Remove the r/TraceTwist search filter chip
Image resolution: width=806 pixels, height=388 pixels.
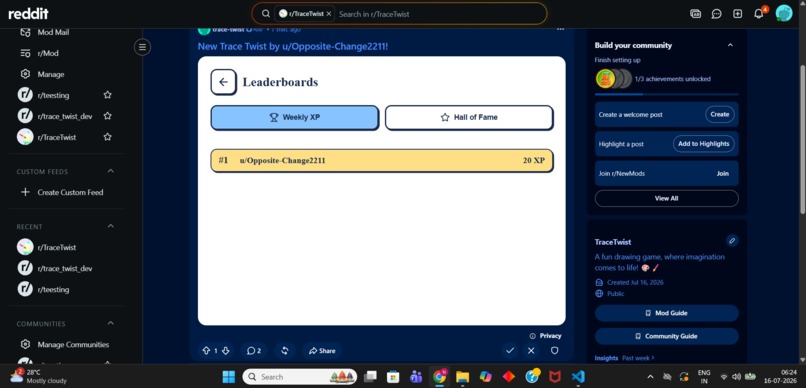pos(329,14)
